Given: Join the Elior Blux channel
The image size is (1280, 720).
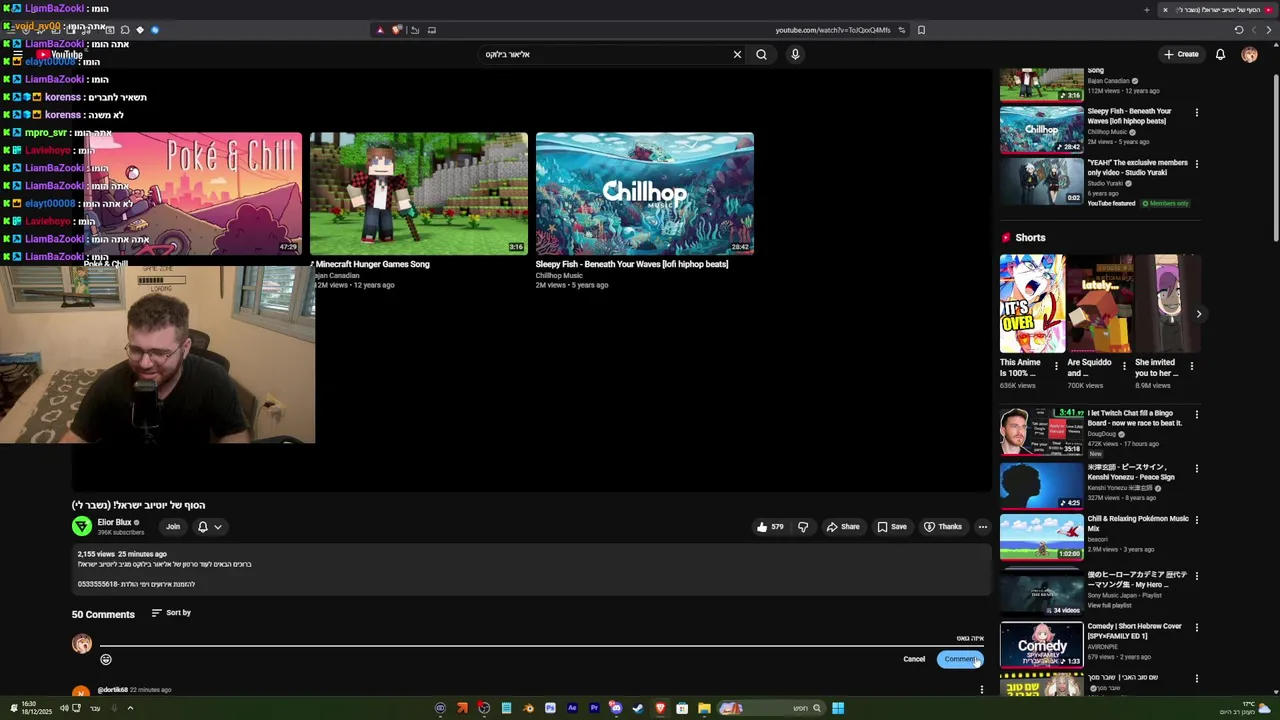Looking at the screenshot, I should point(173,527).
